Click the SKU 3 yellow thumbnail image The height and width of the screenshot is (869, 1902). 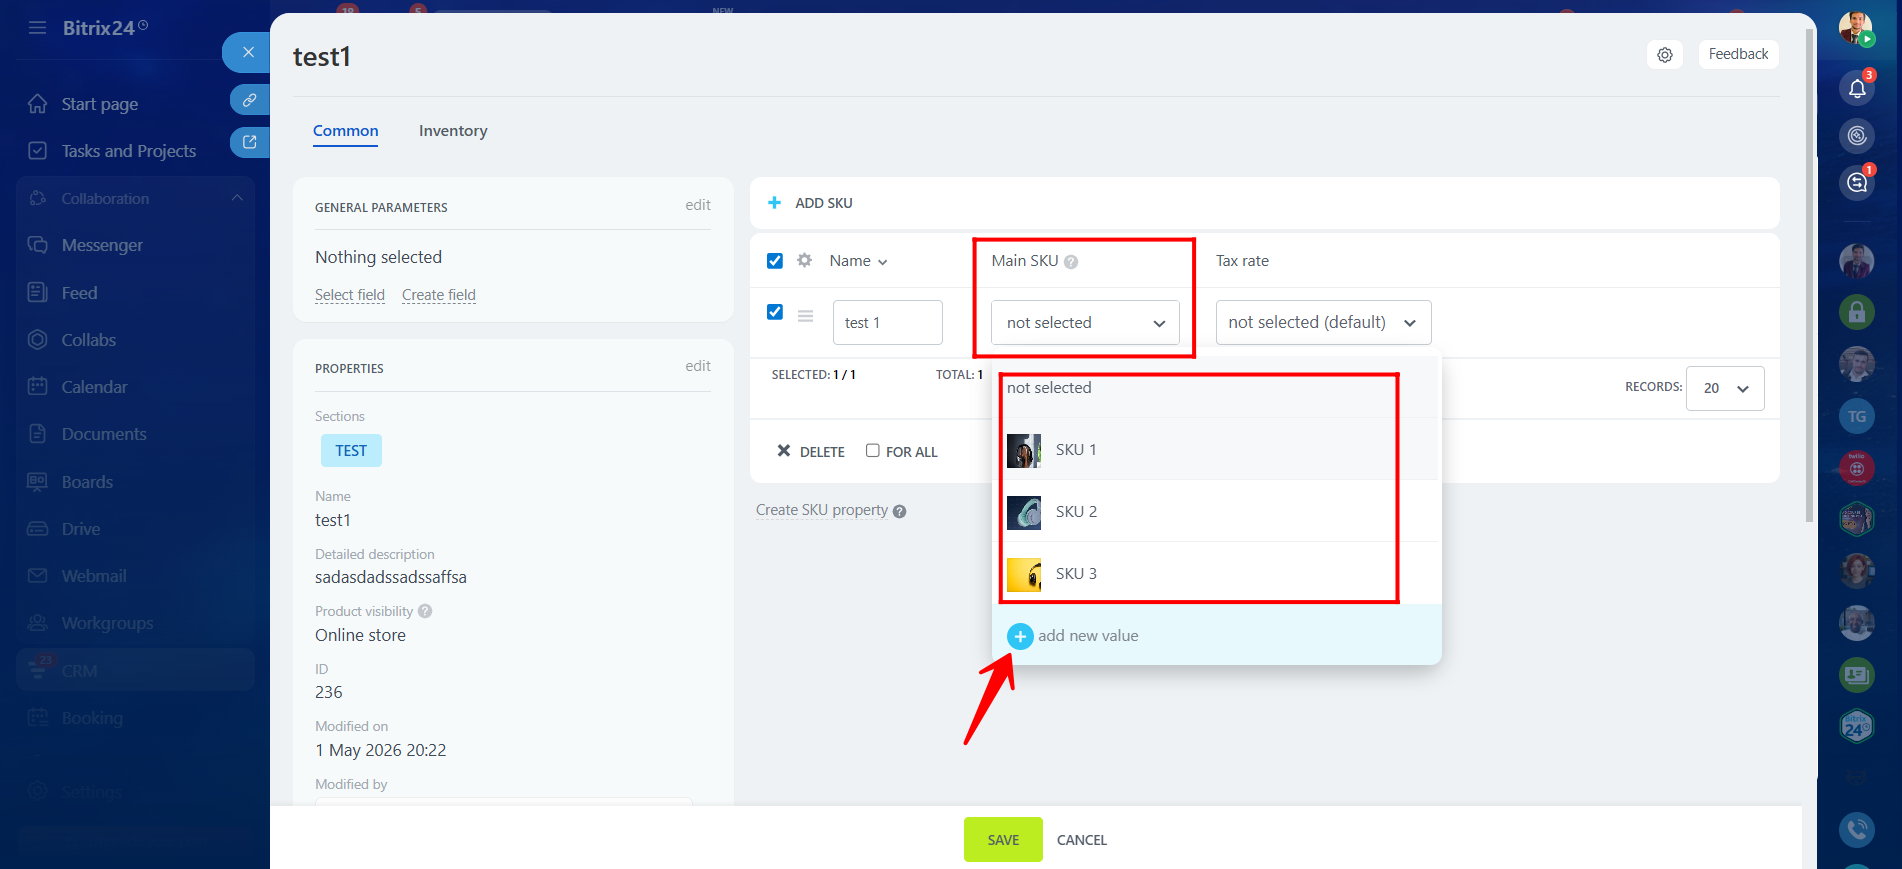click(1024, 574)
